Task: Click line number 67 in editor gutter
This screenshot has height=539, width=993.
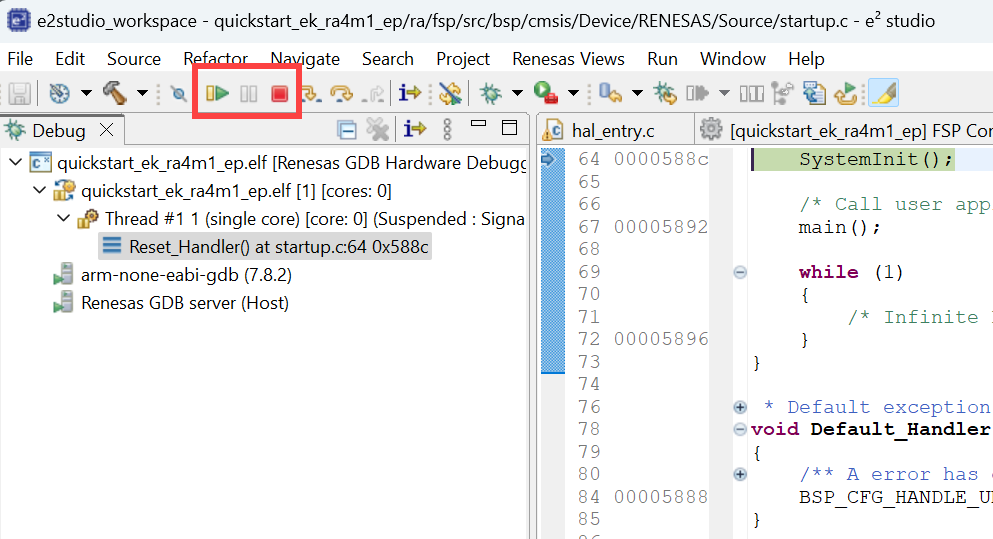Action: click(589, 227)
